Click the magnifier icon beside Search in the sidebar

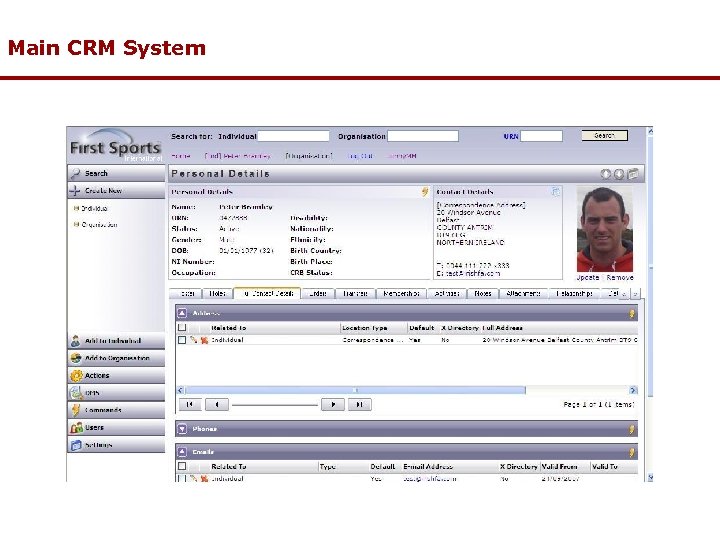76,174
